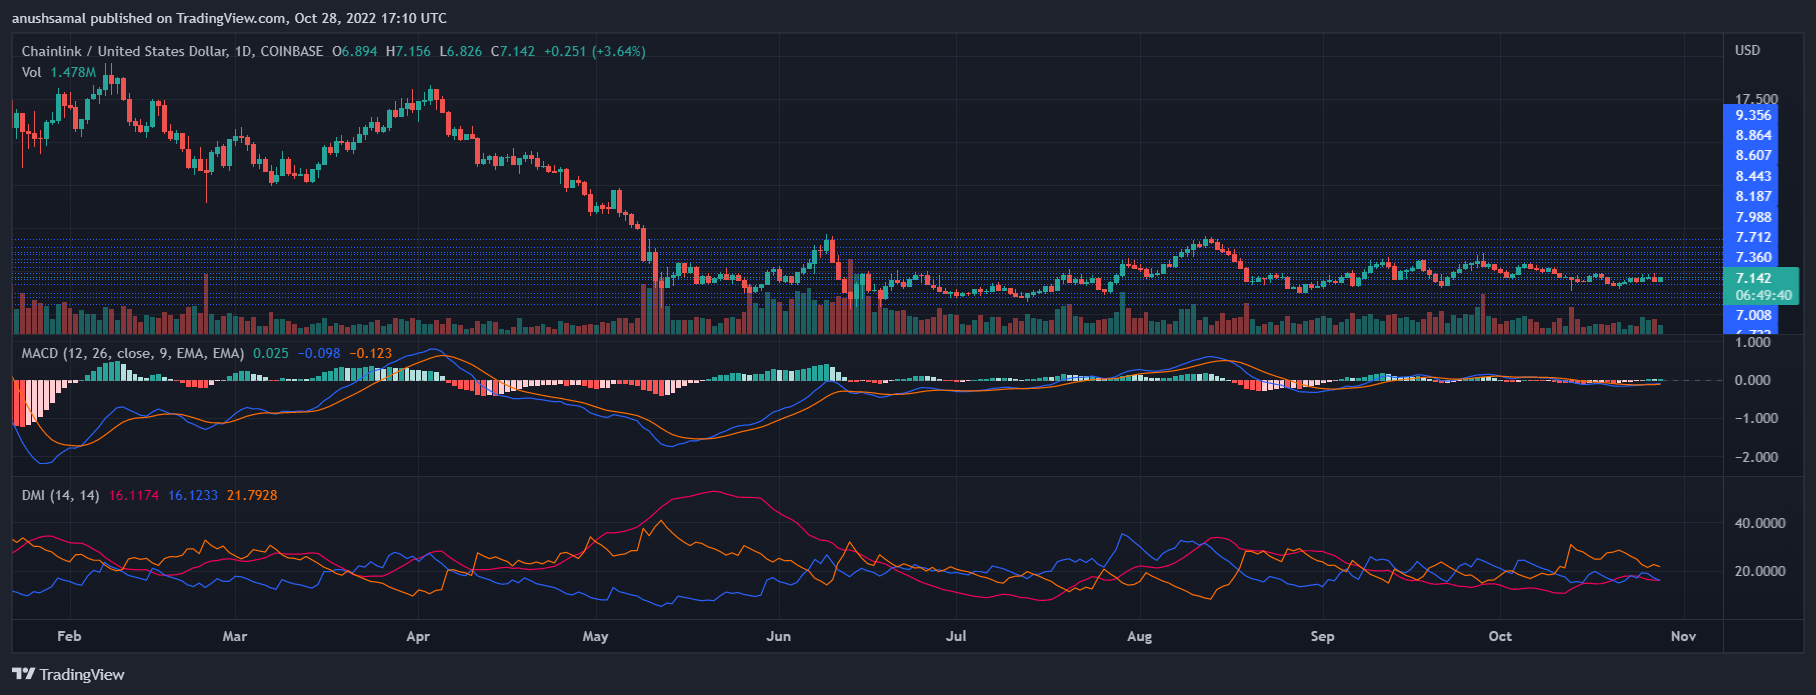Viewport: 1816px width, 695px height.
Task: Click the published on TradingView.com header text
Action: click(x=229, y=18)
